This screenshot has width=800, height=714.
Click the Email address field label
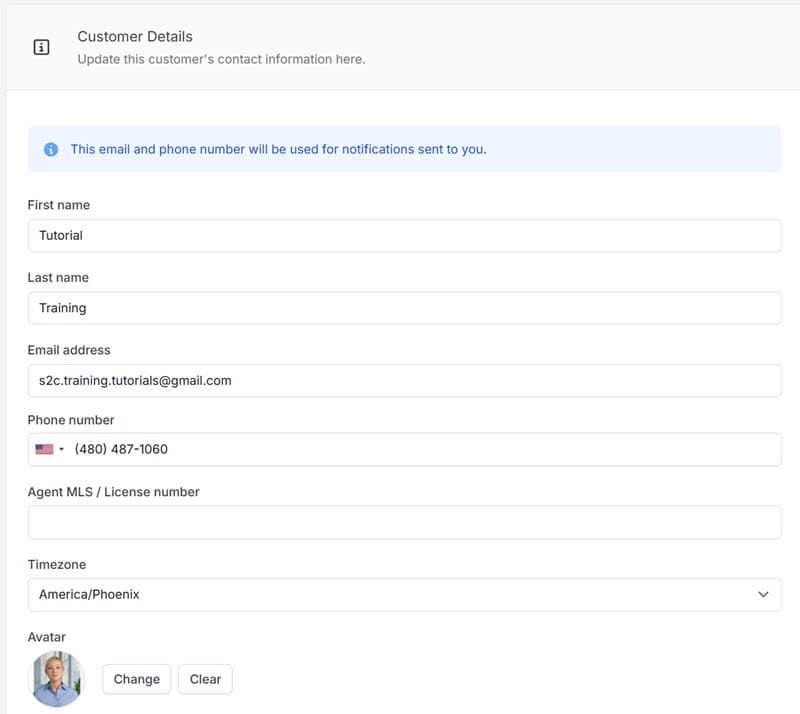click(x=69, y=350)
